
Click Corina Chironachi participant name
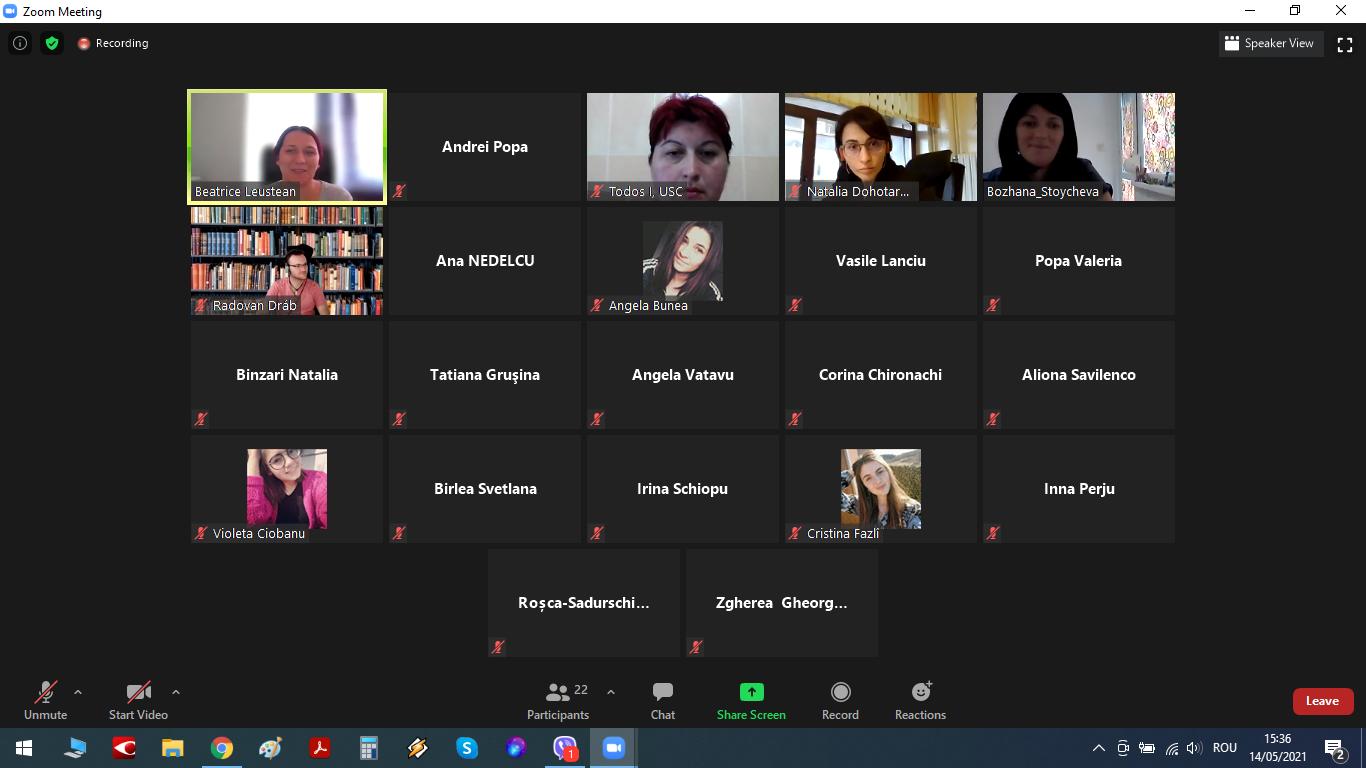pos(881,375)
